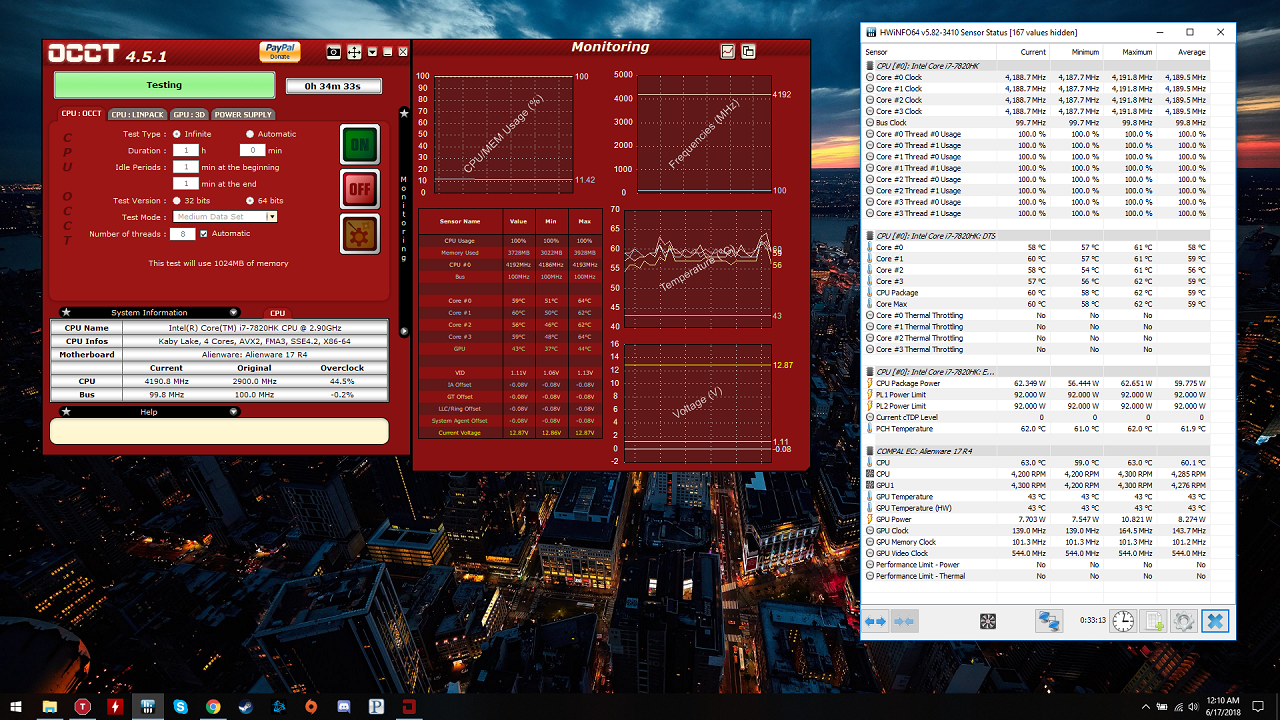This screenshot has width=1280, height=720.
Task: Click the elapsed time 0h 34m 33s box
Action: [333, 86]
